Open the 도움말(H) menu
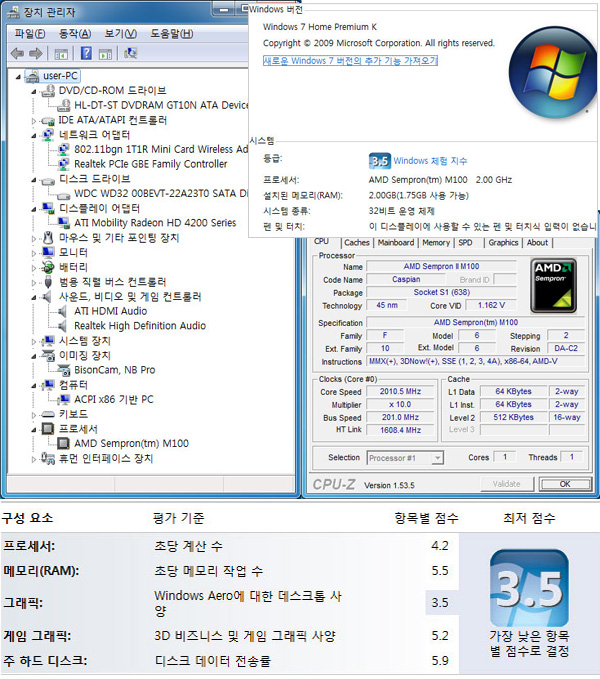 pyautogui.click(x=172, y=33)
